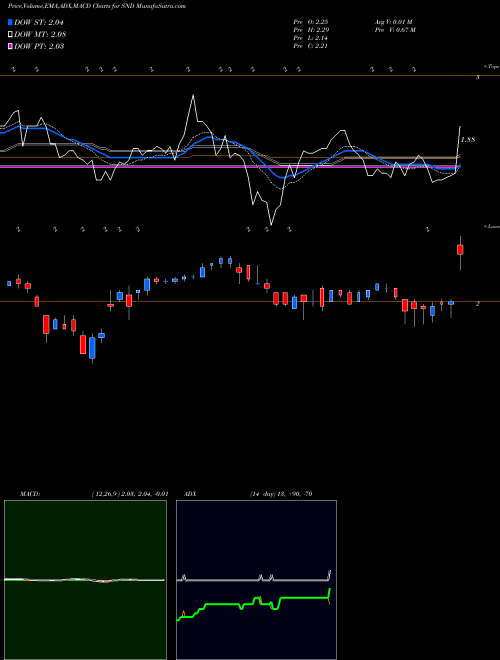This screenshot has width=500, height=660.
Task: Click the white DOW MT legend swatch
Action: [x=10, y=35]
